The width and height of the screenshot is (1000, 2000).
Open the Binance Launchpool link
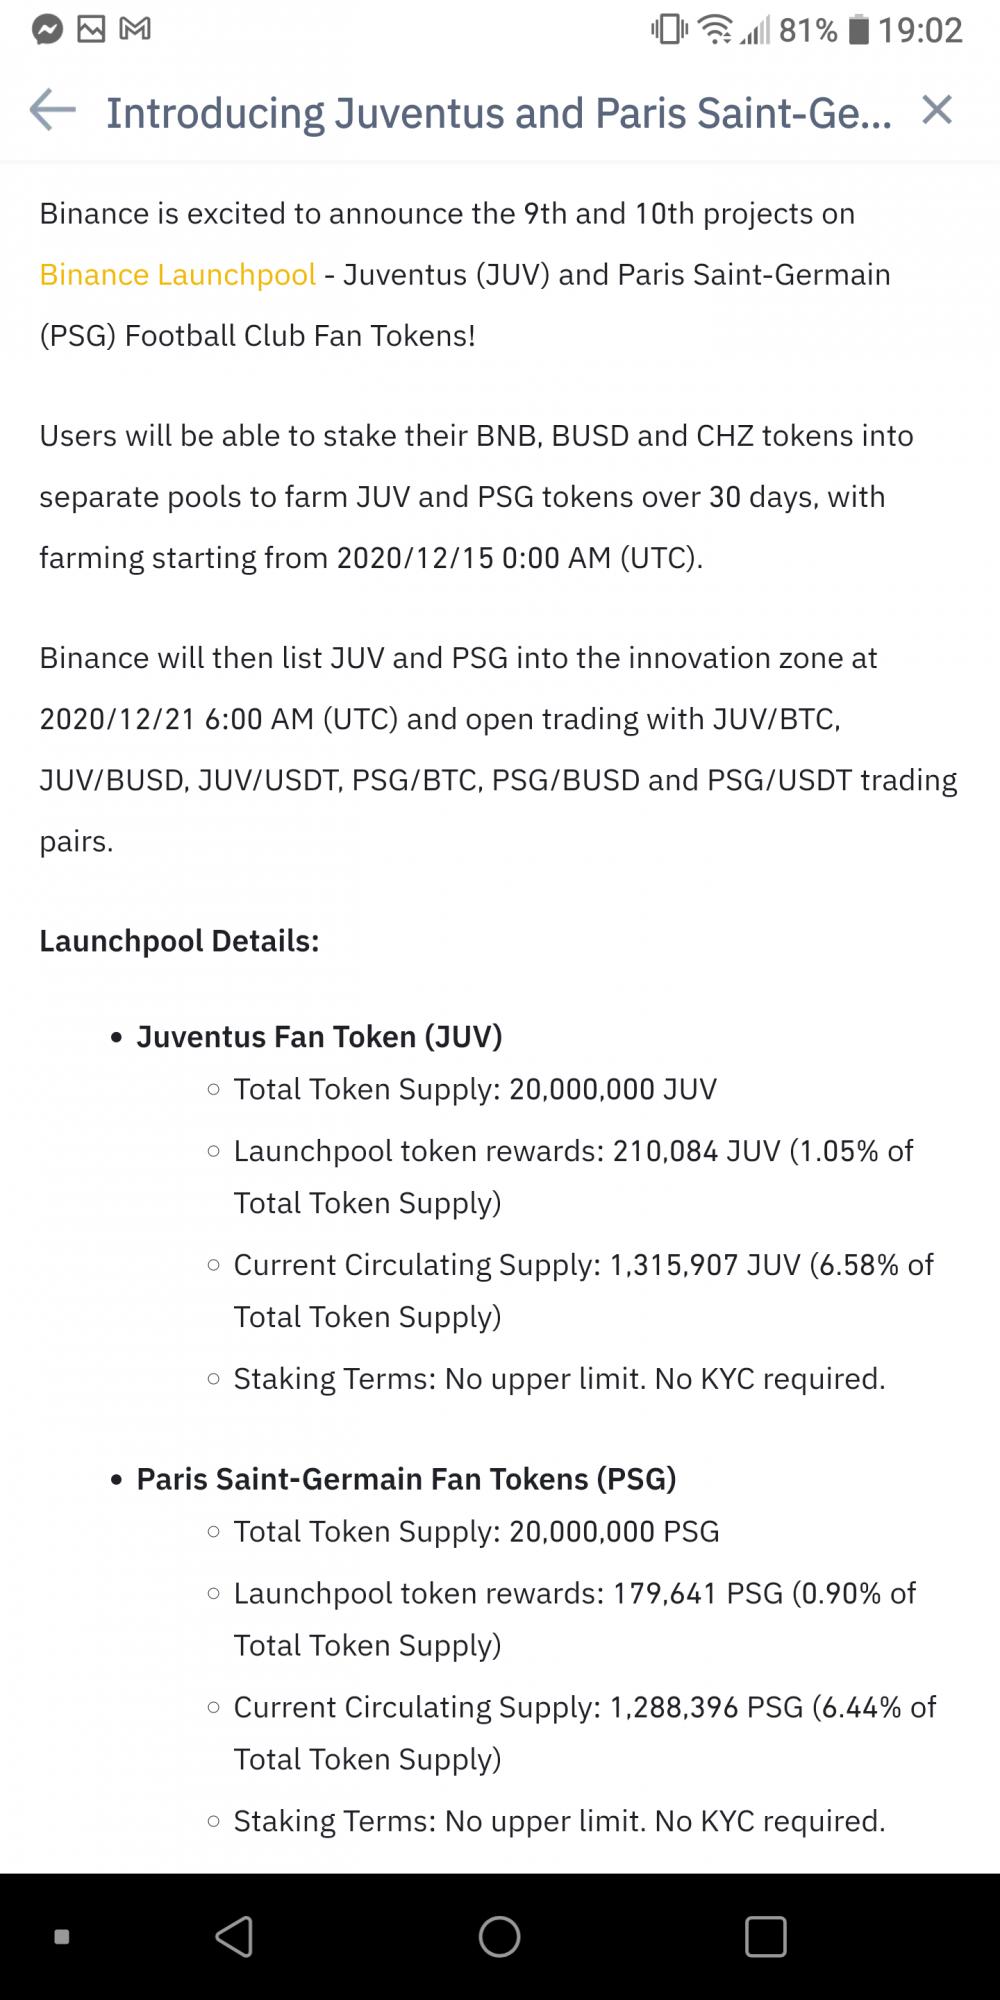178,274
